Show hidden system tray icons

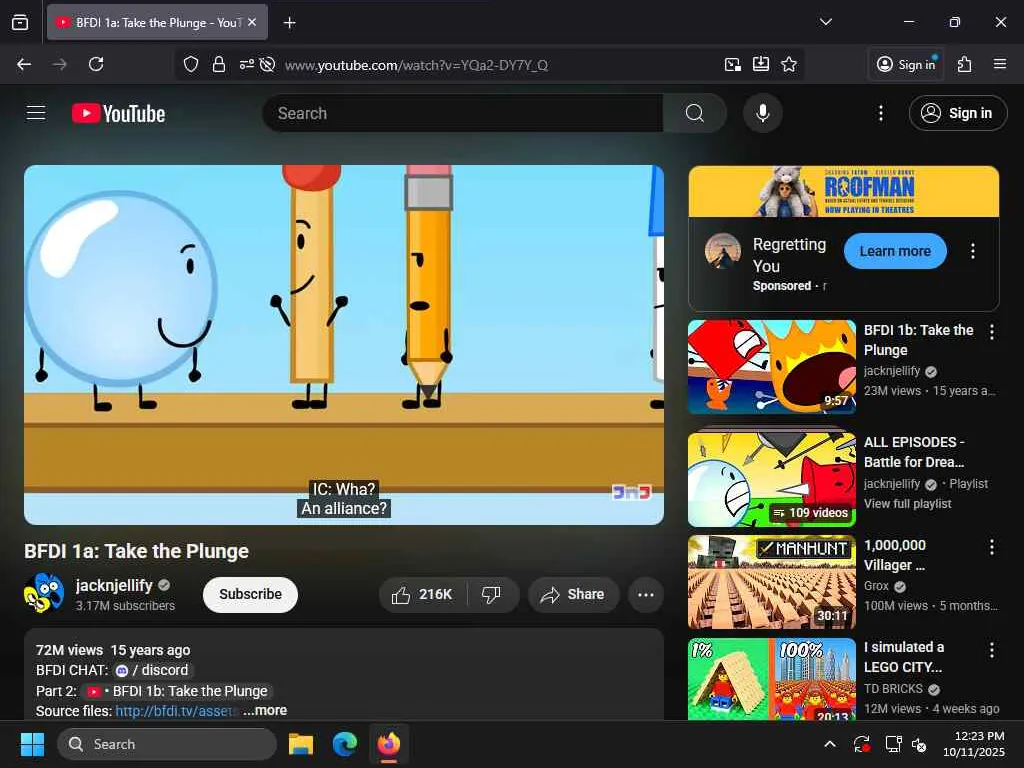[x=829, y=744]
